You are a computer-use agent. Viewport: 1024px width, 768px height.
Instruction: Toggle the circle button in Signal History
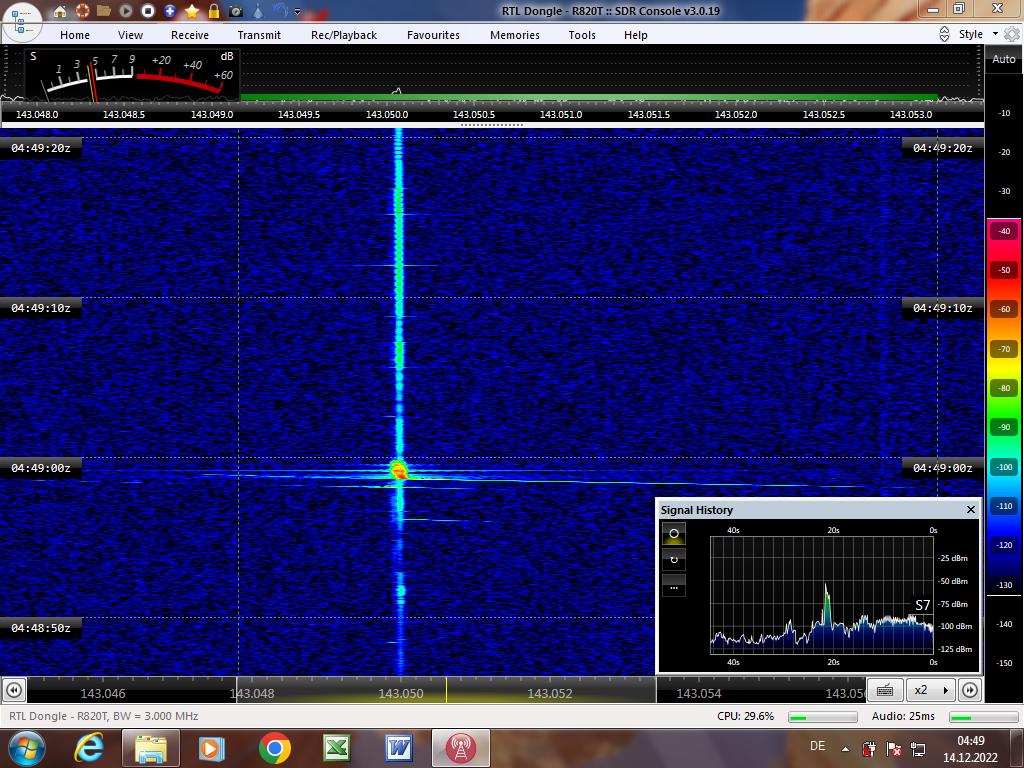(674, 534)
